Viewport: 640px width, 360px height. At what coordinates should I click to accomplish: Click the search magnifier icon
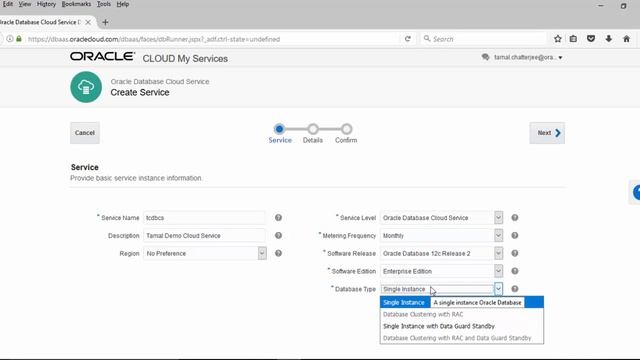(427, 39)
